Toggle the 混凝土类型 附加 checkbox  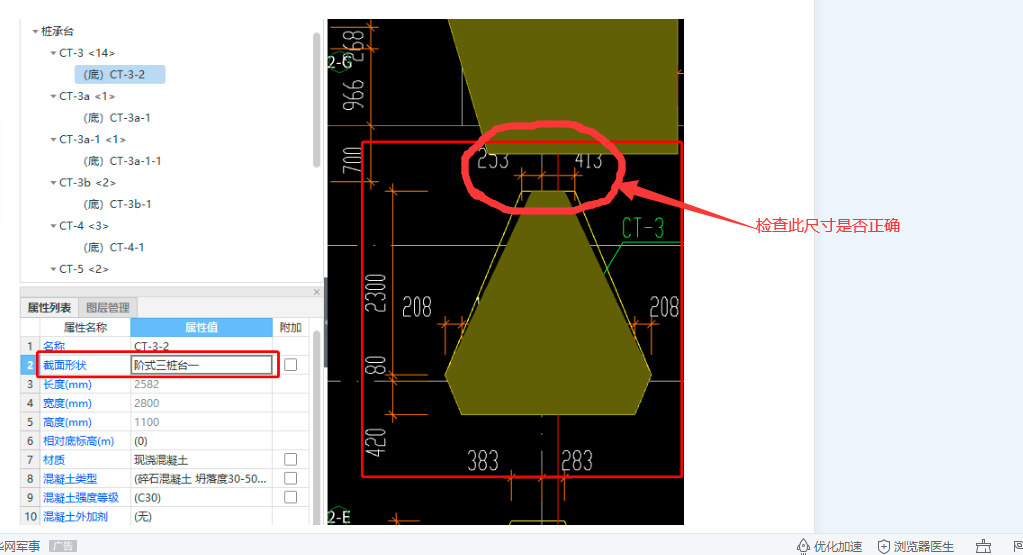click(290, 478)
